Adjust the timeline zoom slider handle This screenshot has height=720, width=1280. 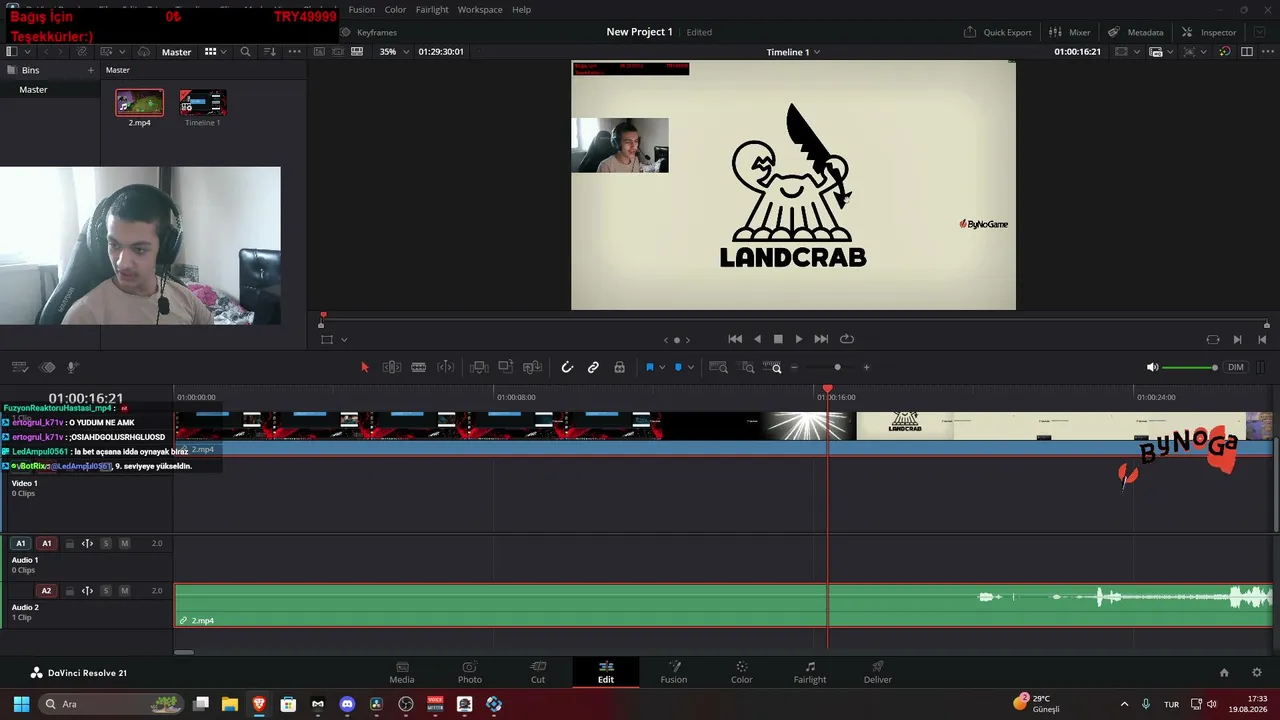838,367
